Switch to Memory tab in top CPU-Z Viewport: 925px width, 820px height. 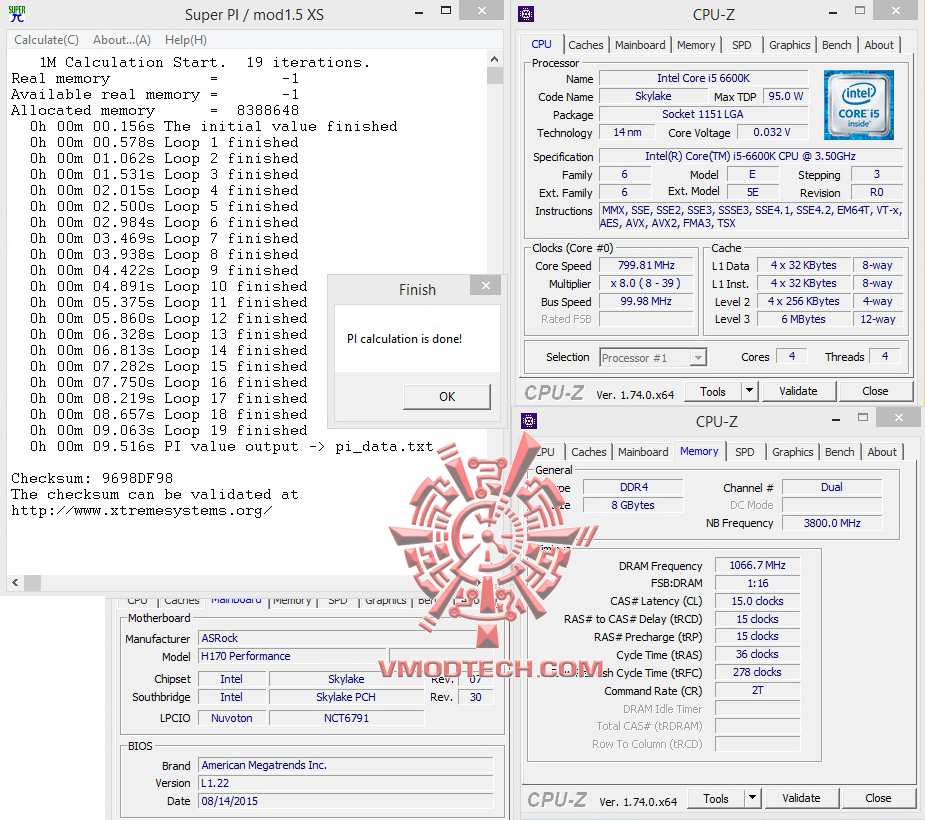(696, 45)
